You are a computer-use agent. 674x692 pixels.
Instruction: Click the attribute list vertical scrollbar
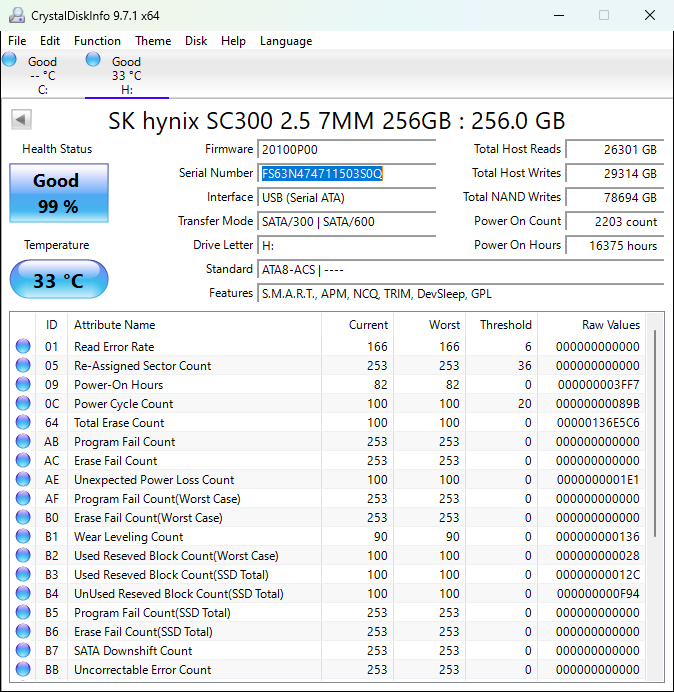[655, 432]
